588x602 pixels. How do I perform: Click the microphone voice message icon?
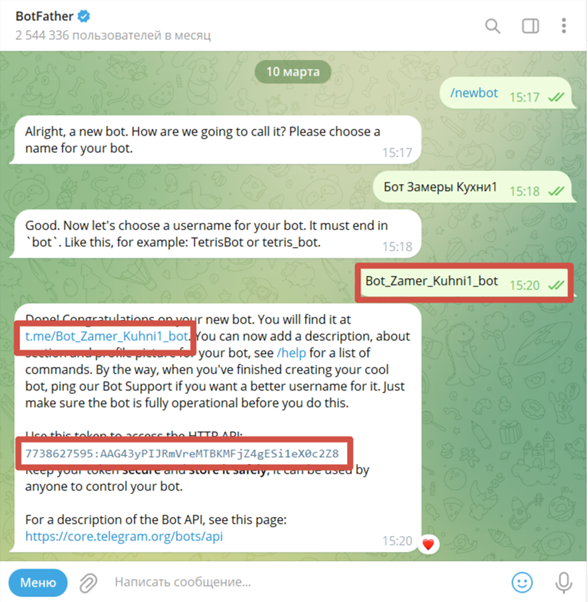click(x=563, y=582)
